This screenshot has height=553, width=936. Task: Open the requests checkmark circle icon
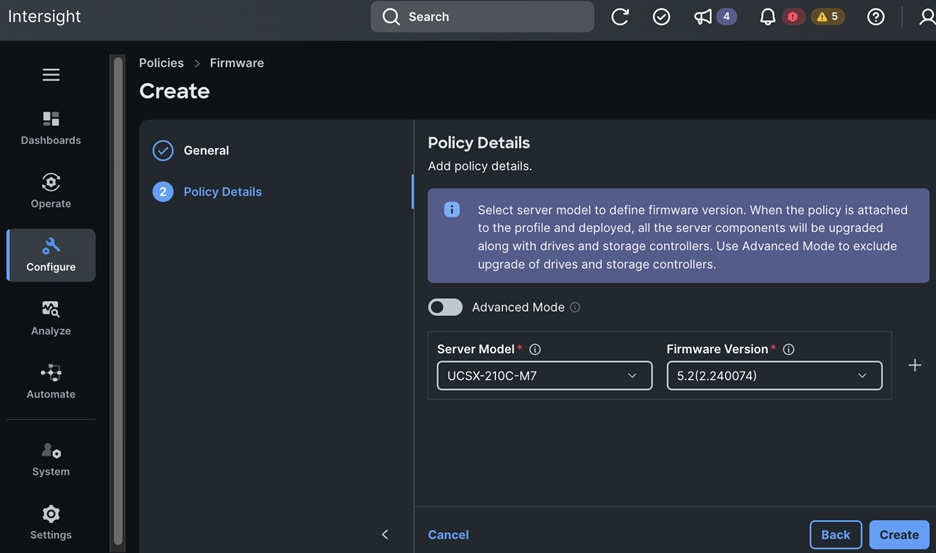(661, 17)
